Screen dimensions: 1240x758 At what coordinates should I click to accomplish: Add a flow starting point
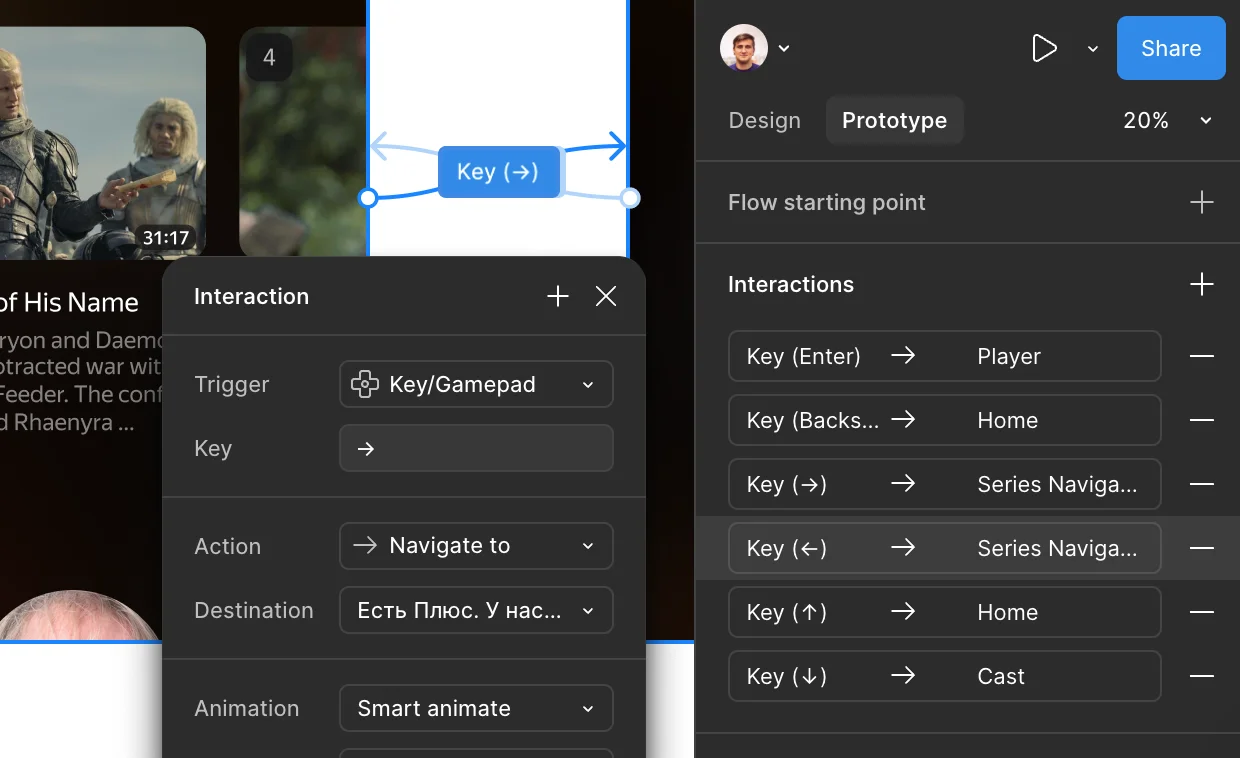1202,202
